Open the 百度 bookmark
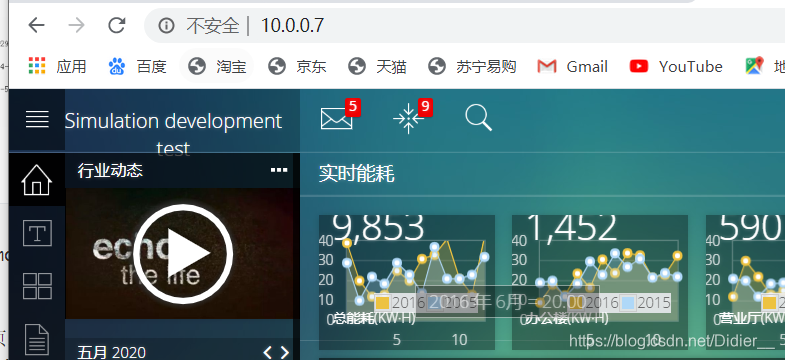Viewport: 785px width, 360px height. (137, 66)
